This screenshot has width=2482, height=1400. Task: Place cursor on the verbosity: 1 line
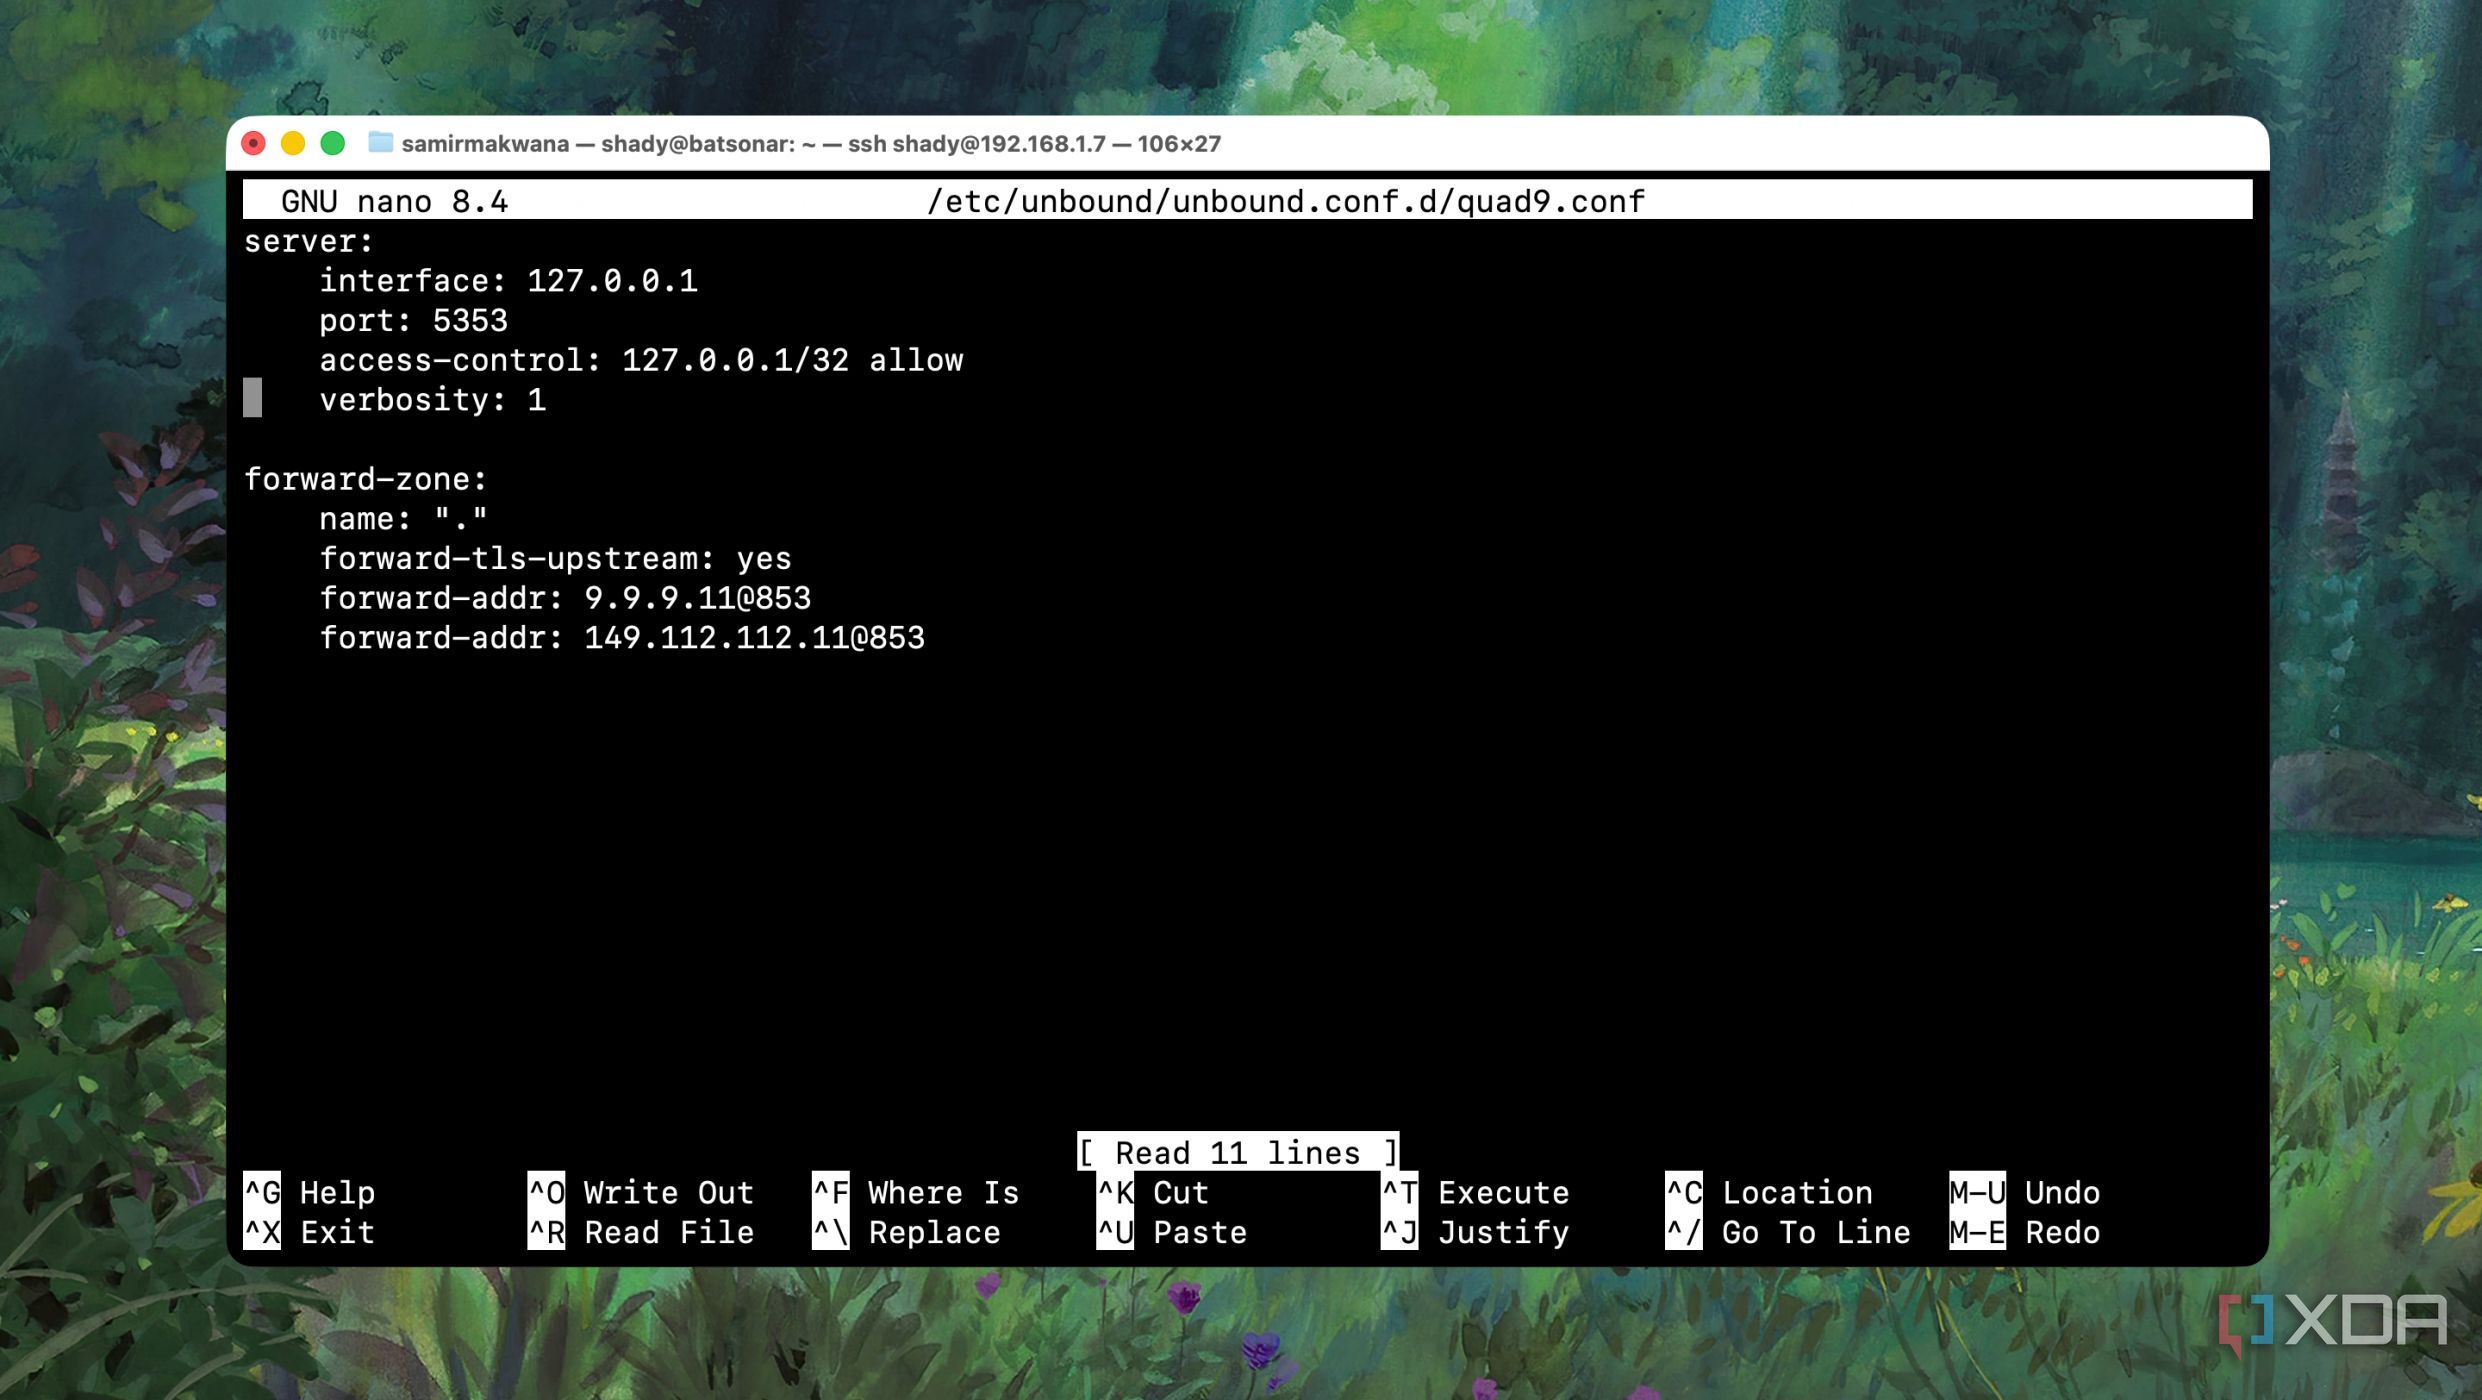coord(433,400)
